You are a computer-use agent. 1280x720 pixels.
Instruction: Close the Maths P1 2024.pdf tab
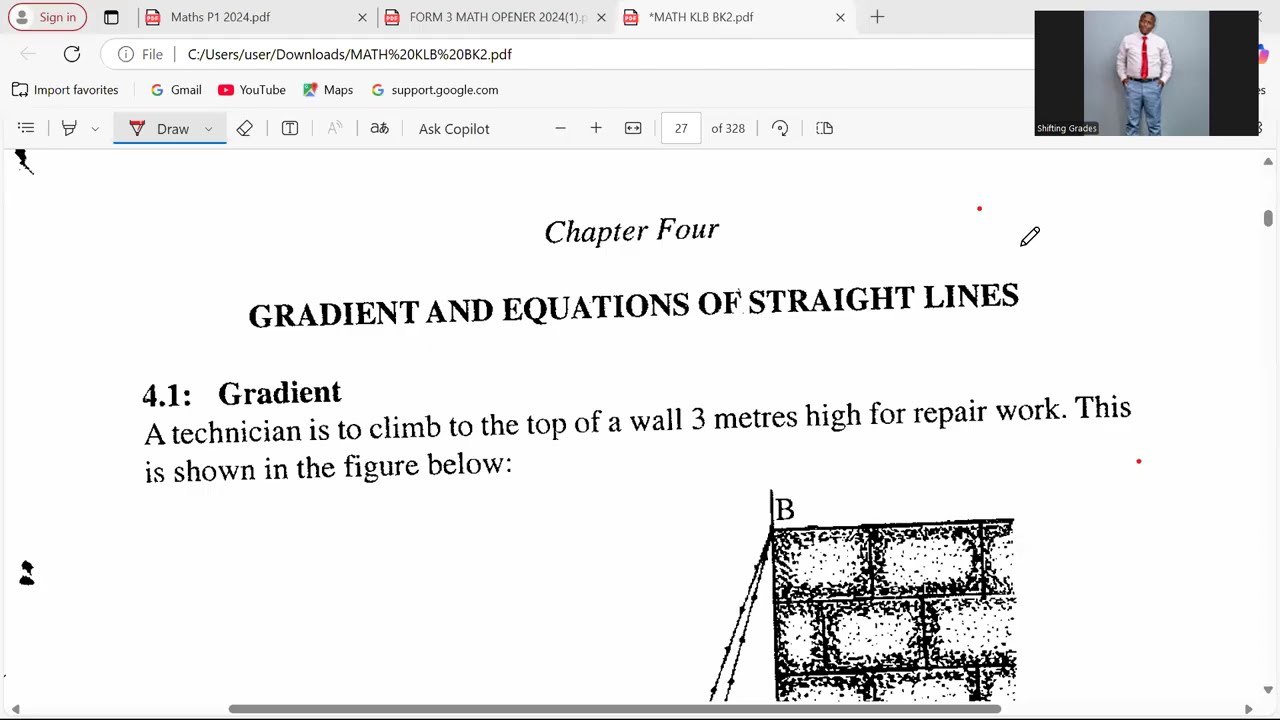tap(362, 17)
